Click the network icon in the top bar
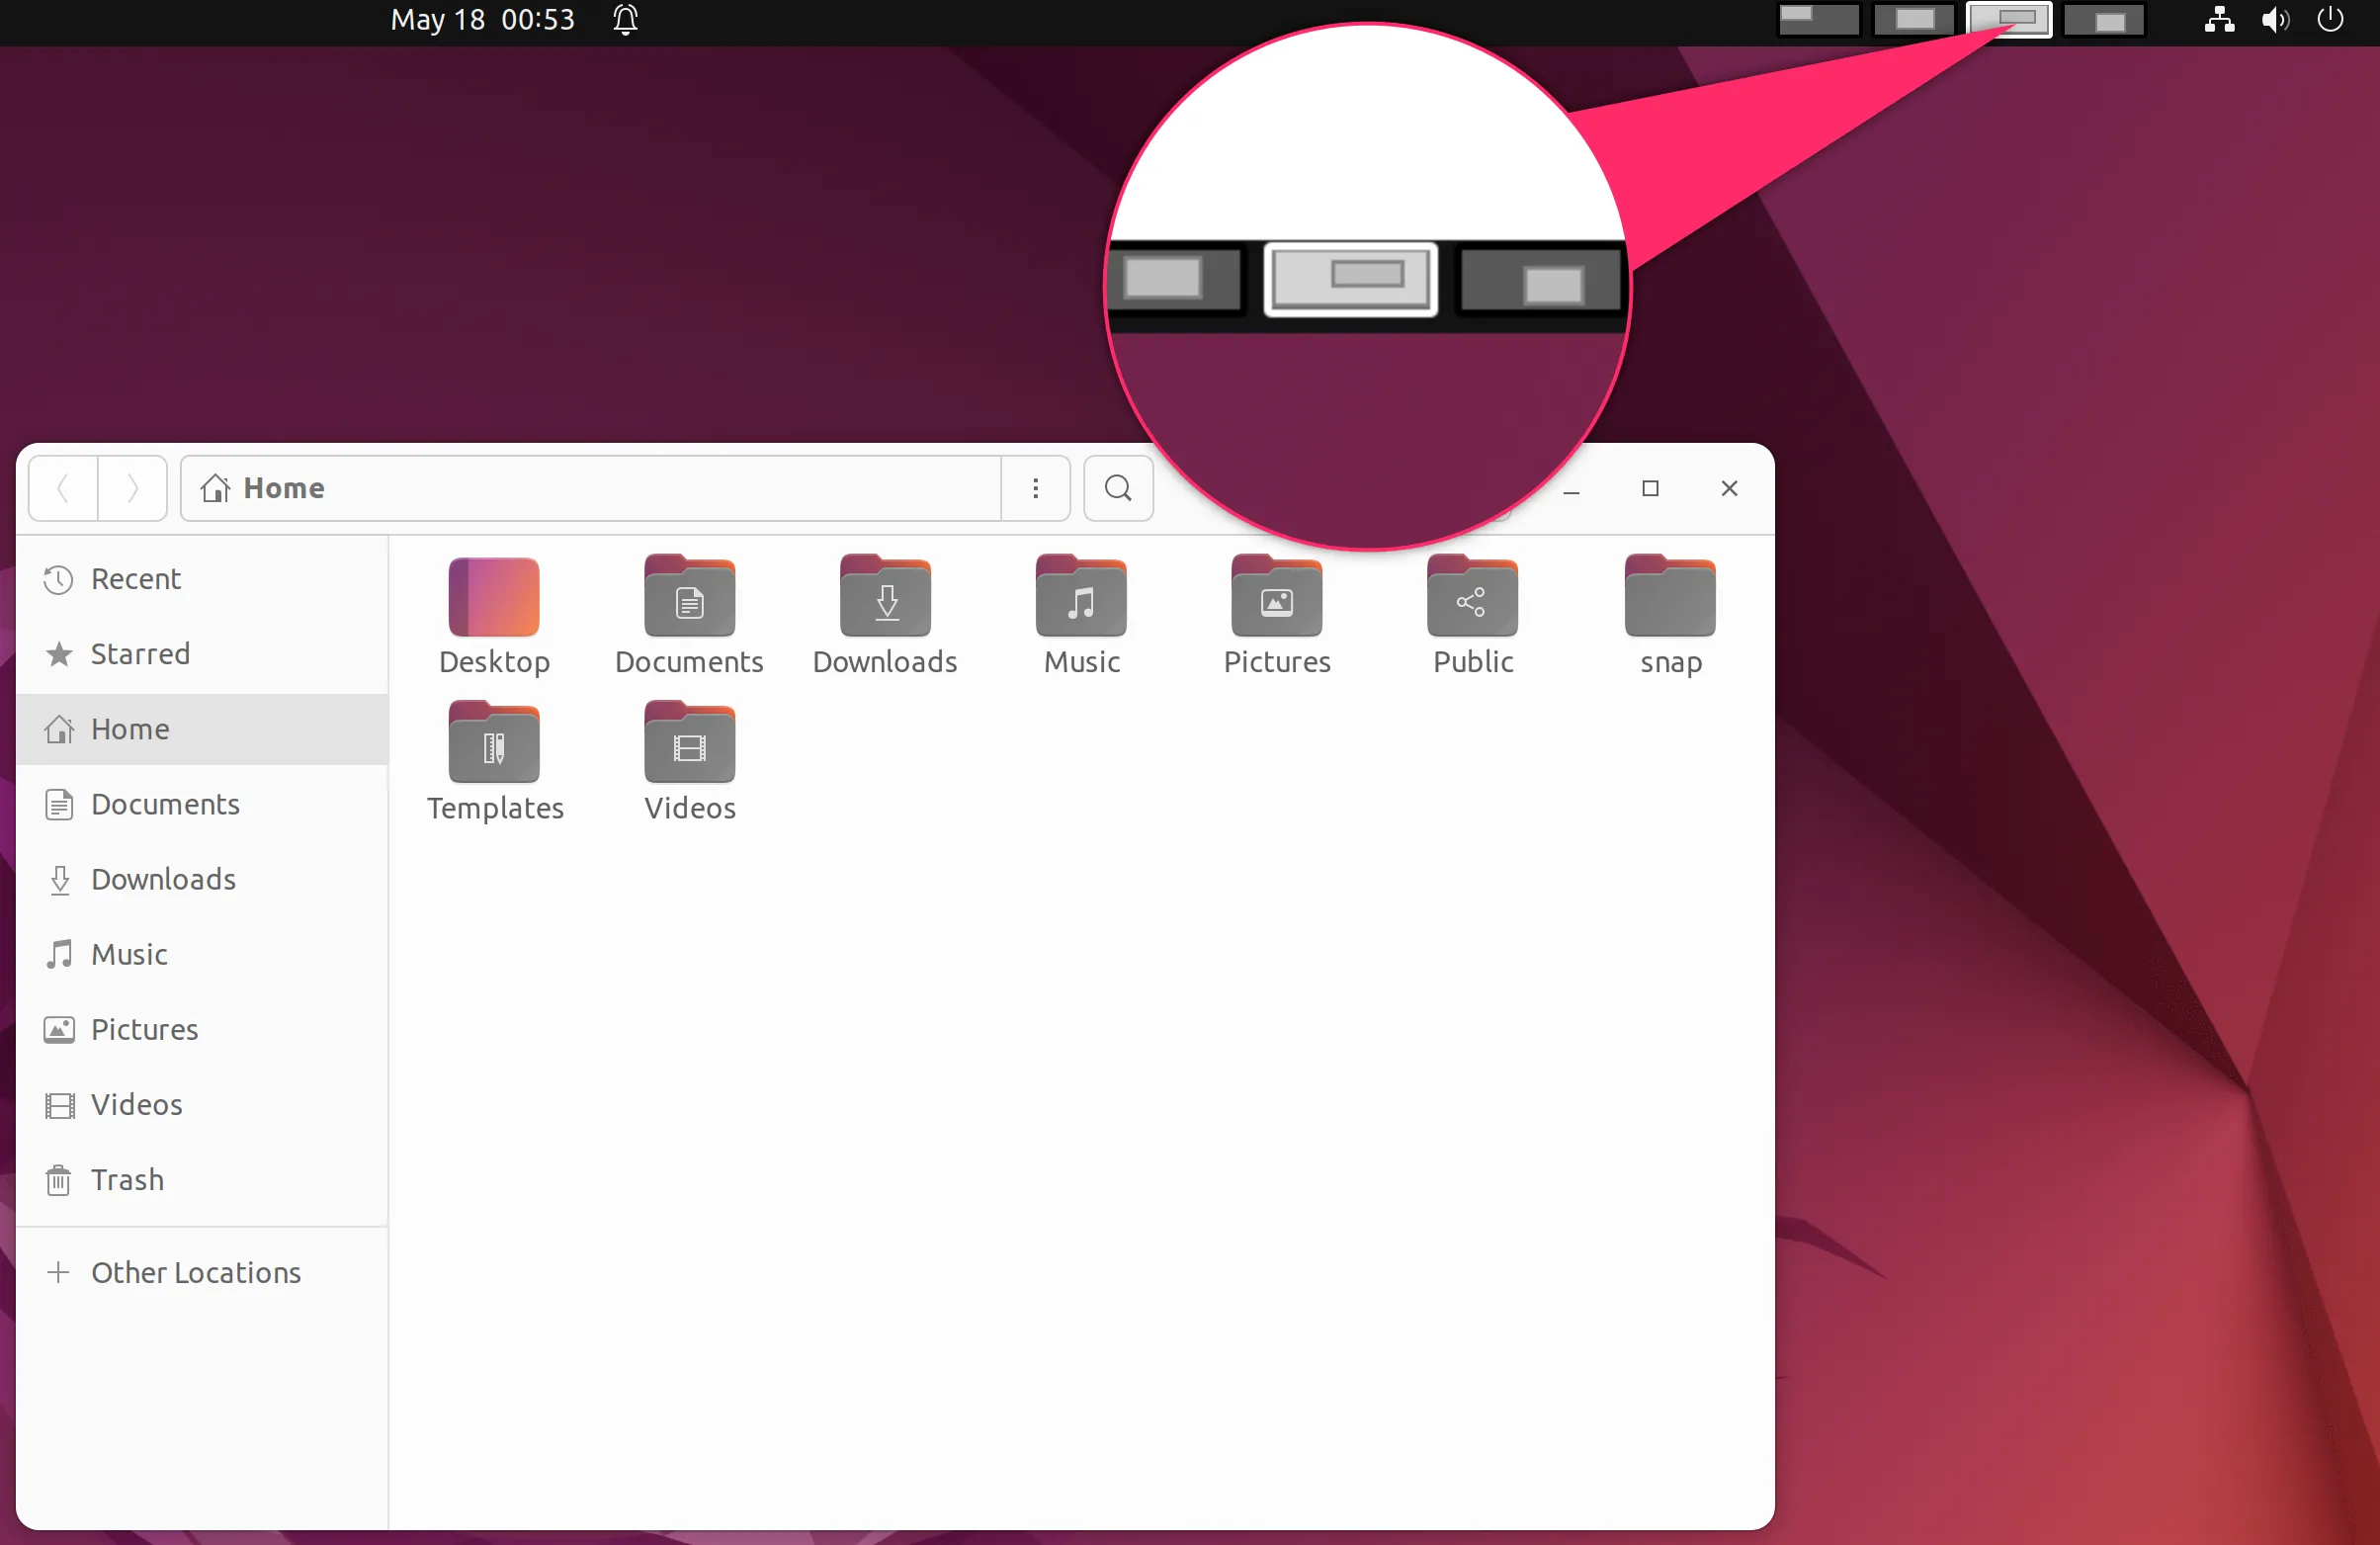Viewport: 2380px width, 1545px height. tap(2218, 19)
